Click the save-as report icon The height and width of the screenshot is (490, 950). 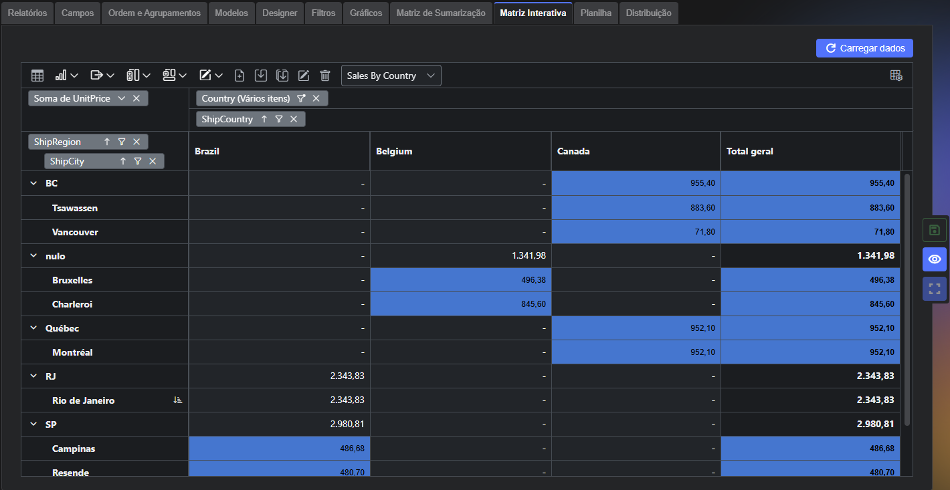(x=282, y=76)
